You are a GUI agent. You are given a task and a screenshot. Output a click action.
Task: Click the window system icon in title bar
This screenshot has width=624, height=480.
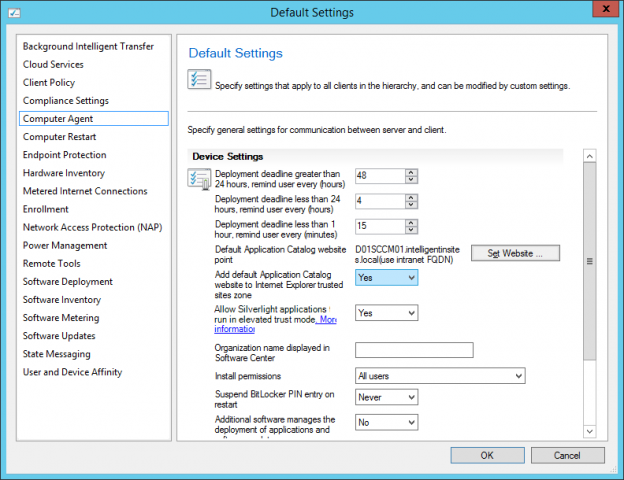[14, 13]
